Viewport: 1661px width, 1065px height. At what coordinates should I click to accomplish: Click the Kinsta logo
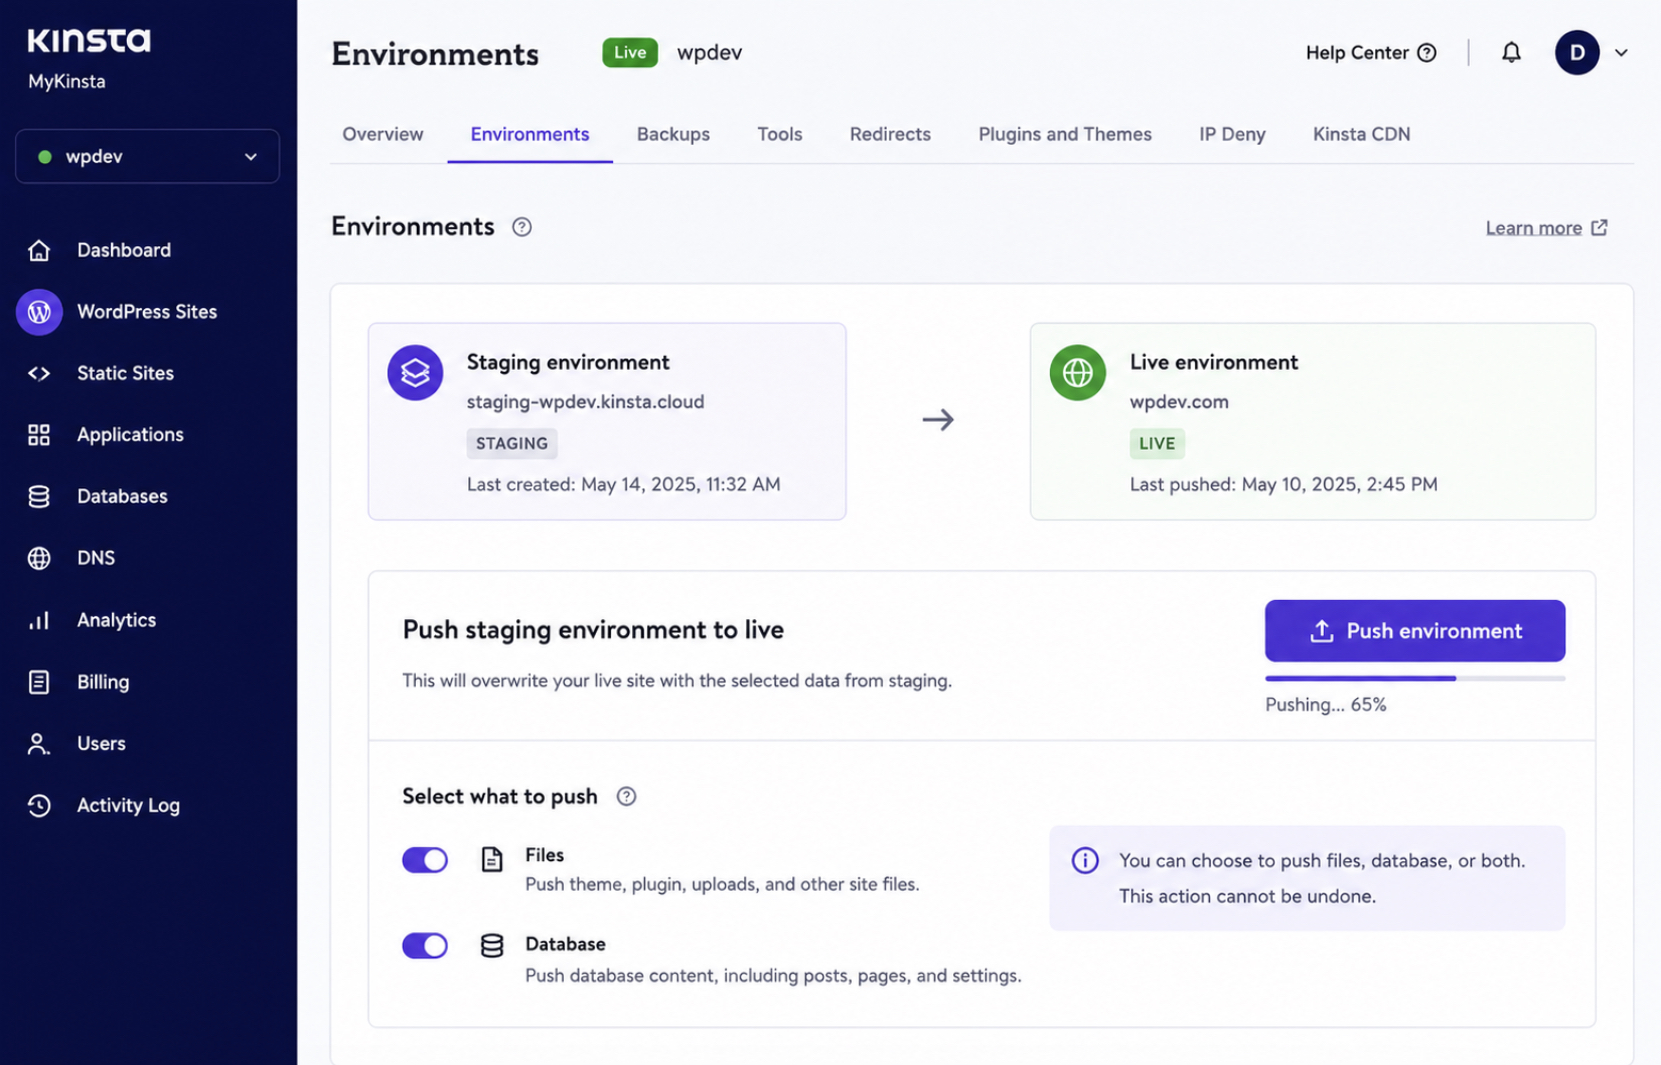89,40
